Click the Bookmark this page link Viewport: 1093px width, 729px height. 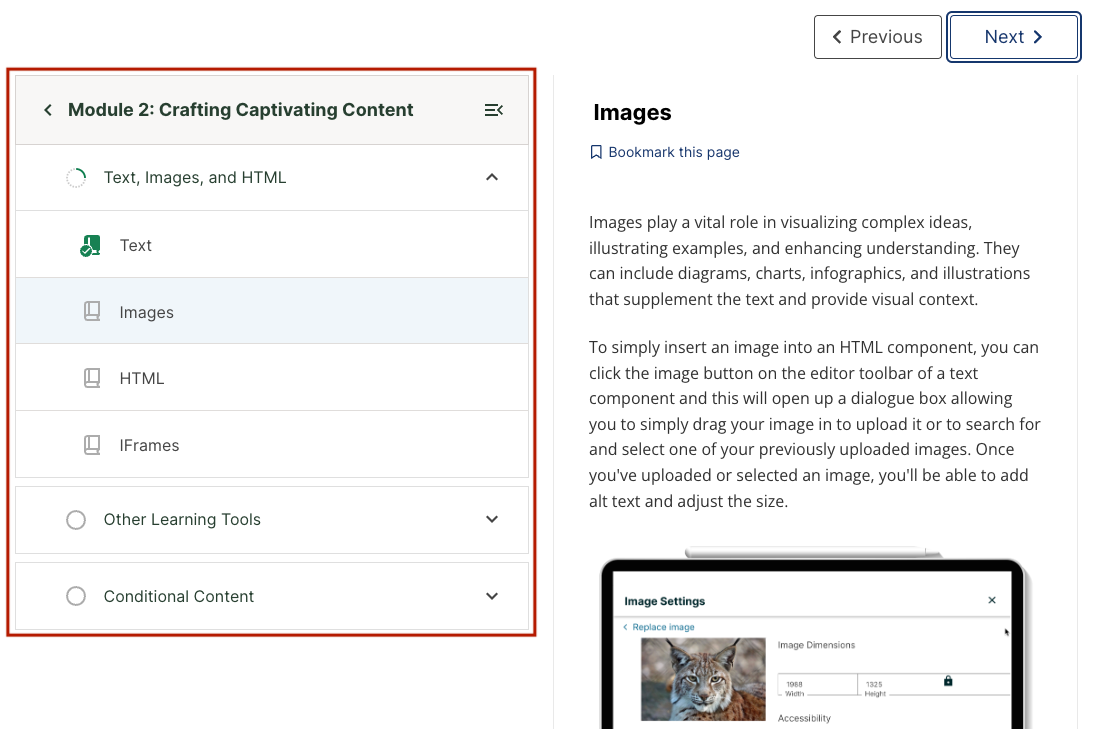click(x=673, y=152)
